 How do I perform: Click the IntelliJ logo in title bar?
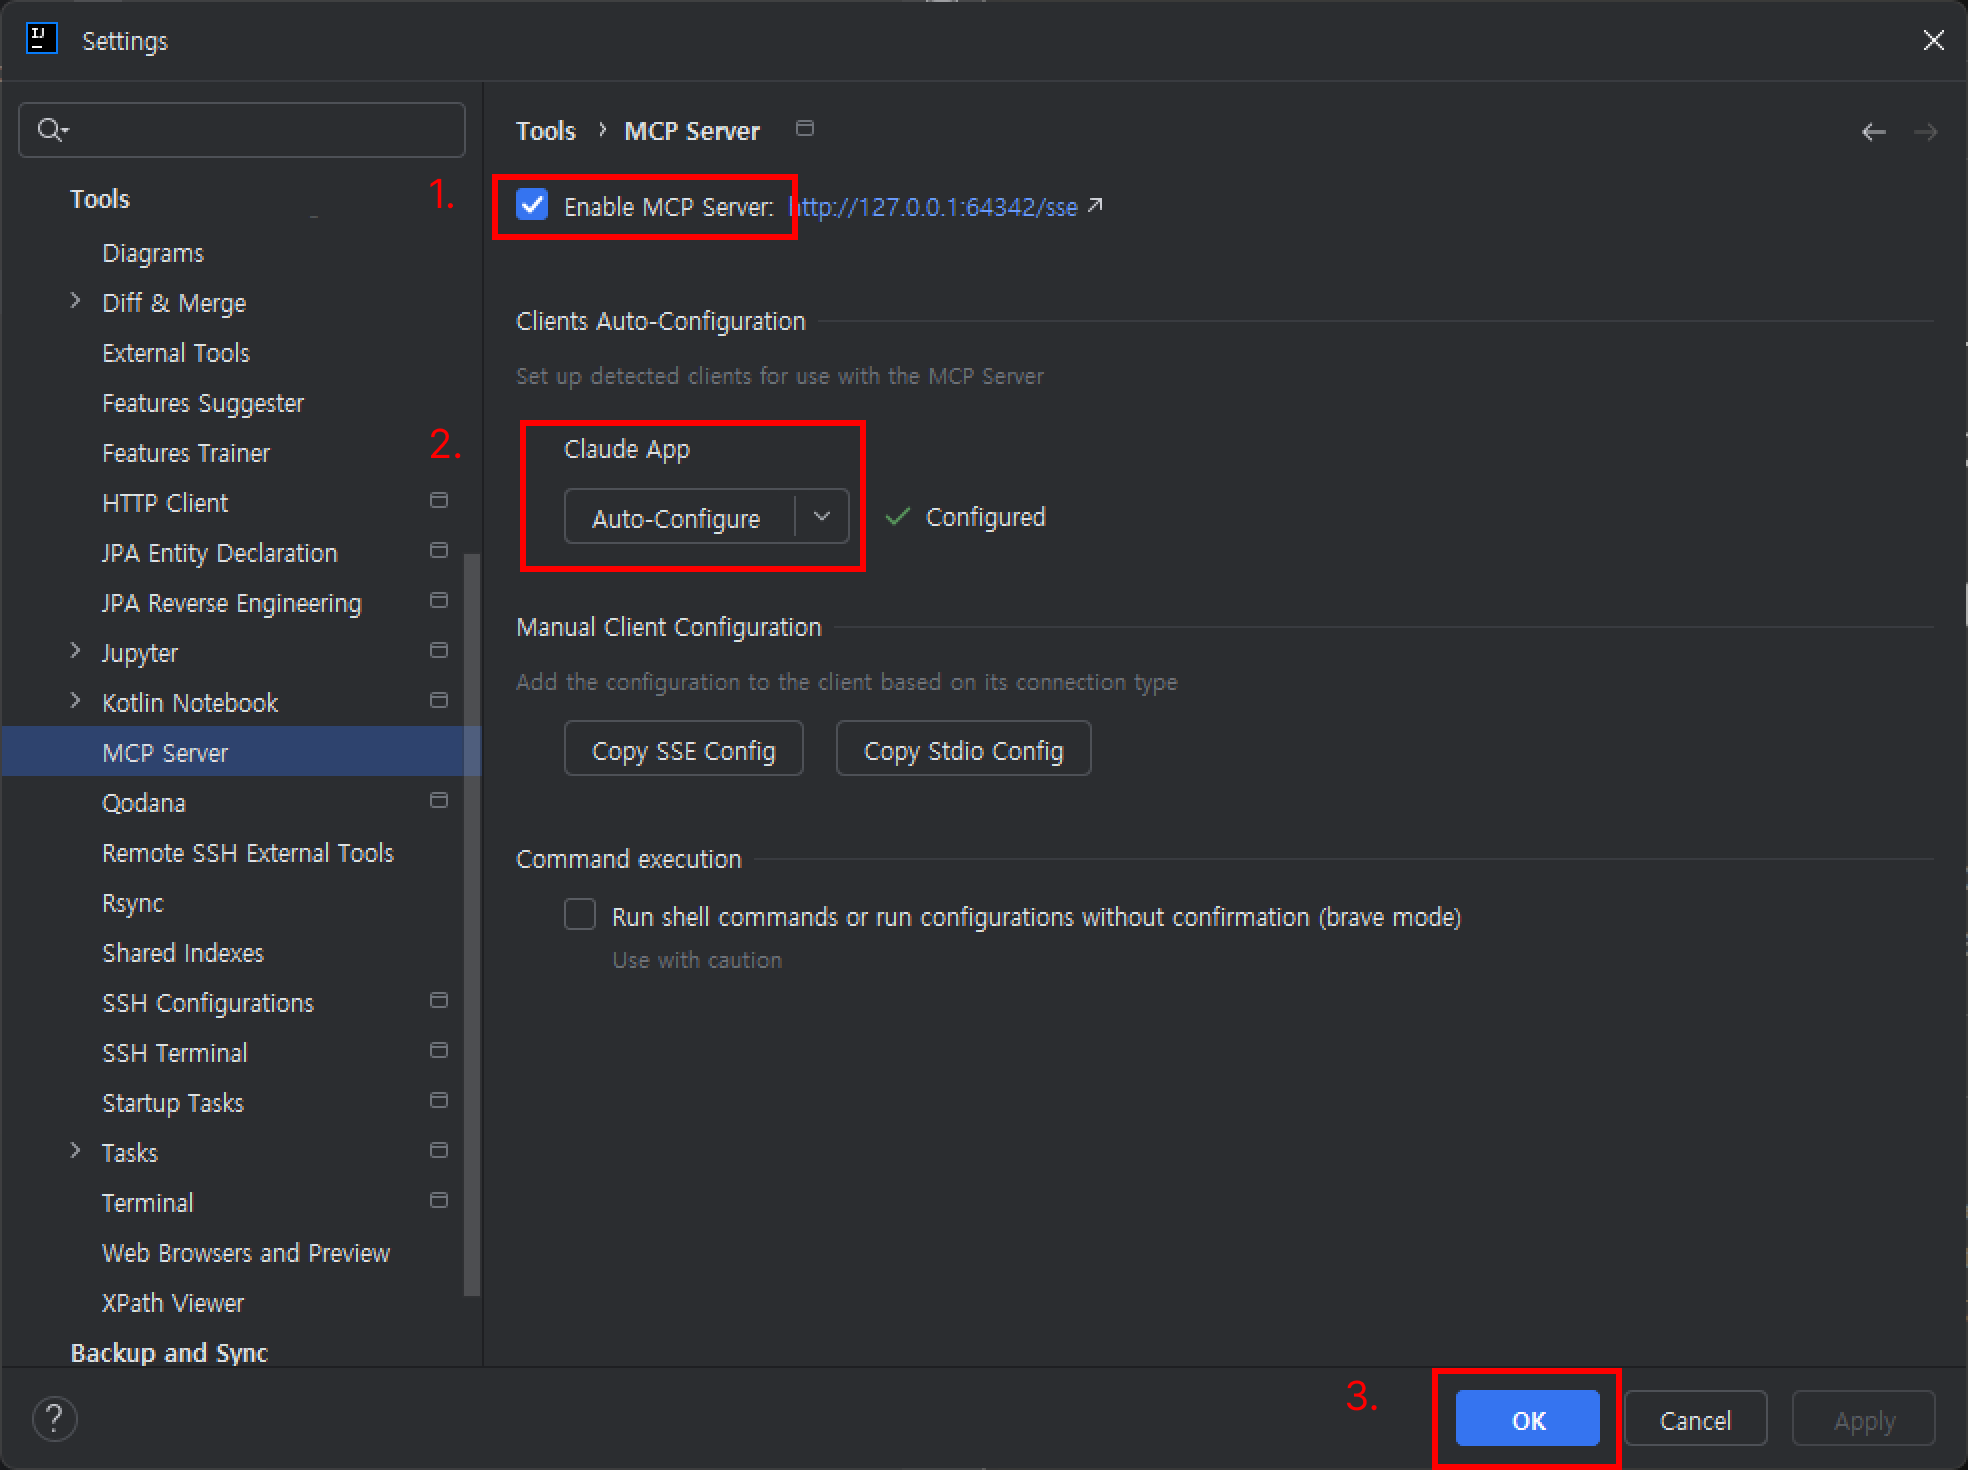coord(41,40)
